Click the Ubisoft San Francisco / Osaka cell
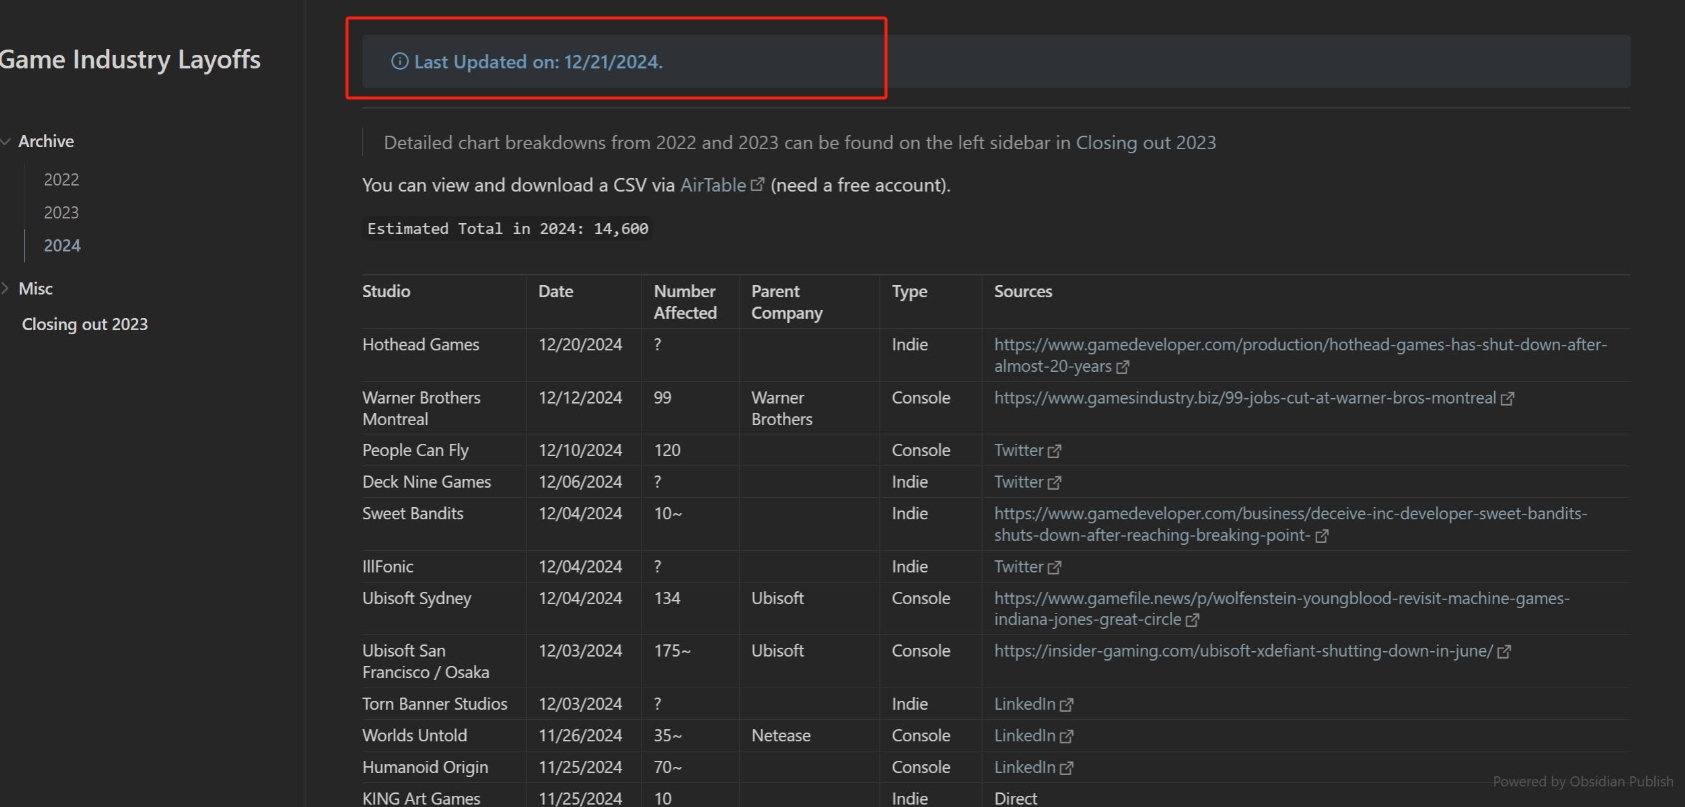The image size is (1685, 807). coord(426,661)
